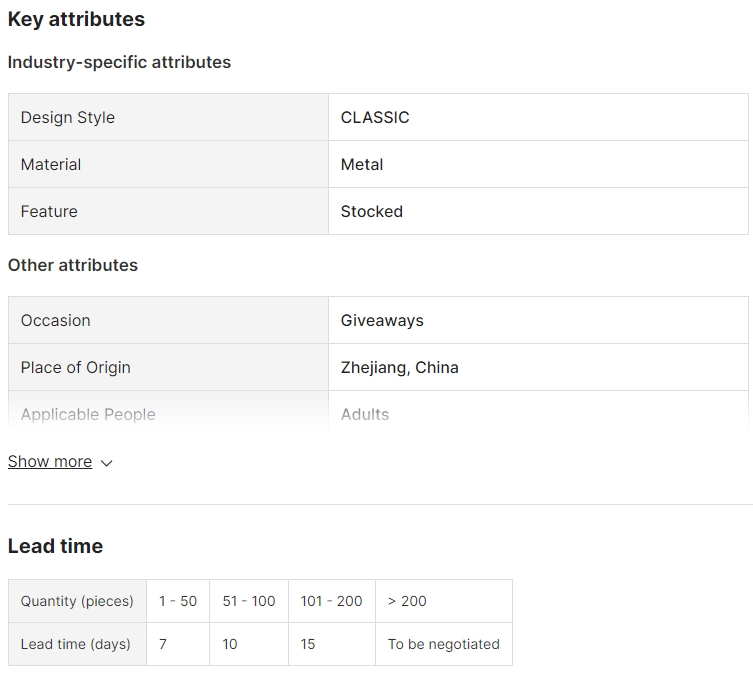This screenshot has height=698, width=753.
Task: Click the Zhejiang, China value
Action: [400, 367]
